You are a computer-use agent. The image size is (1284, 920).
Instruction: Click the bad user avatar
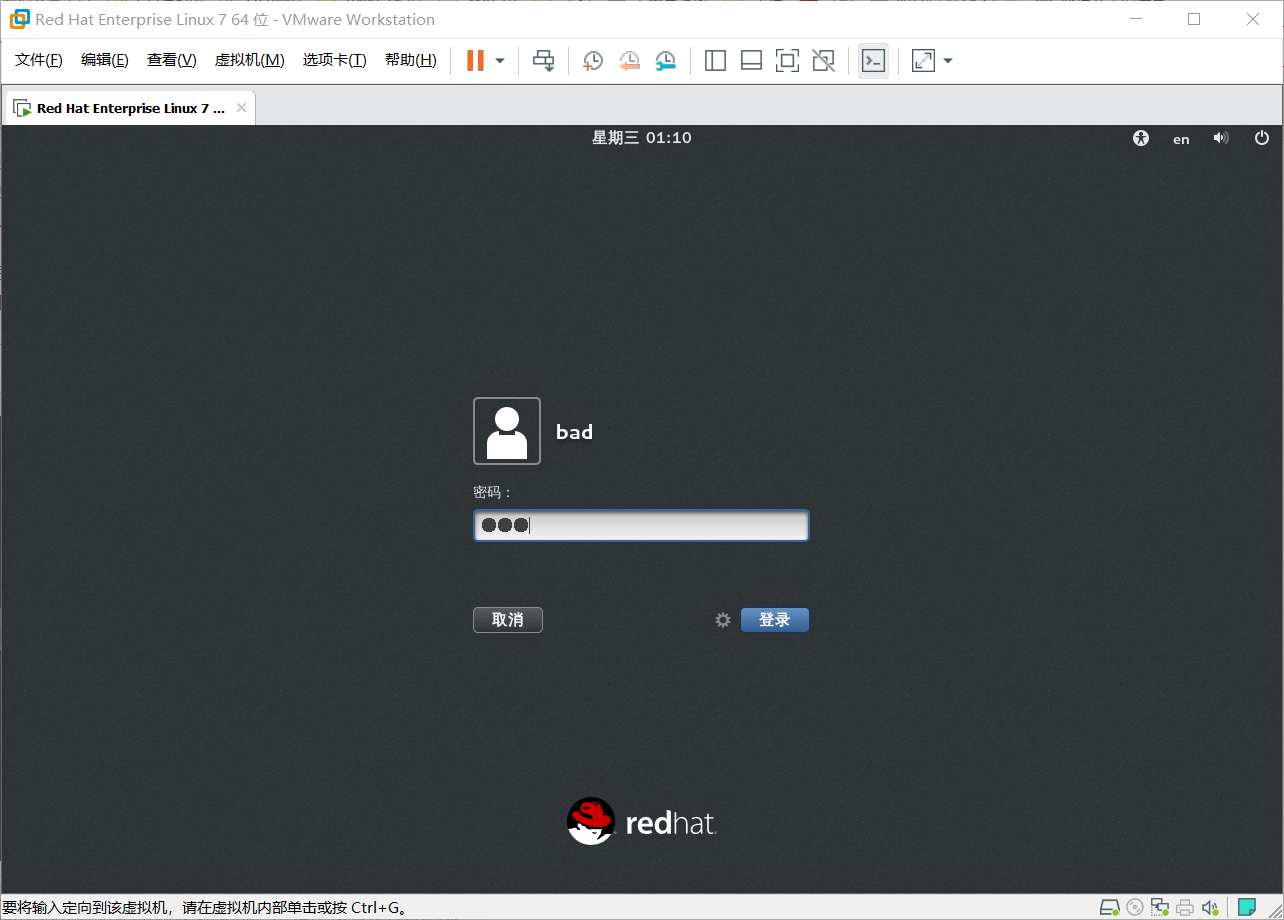pyautogui.click(x=507, y=431)
